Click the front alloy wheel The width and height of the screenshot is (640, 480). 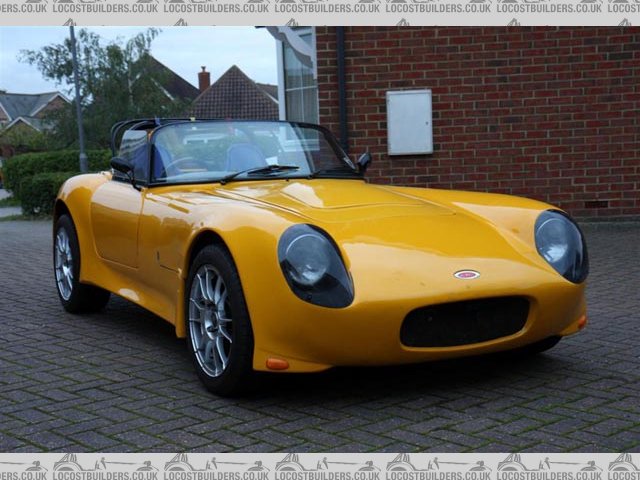pyautogui.click(x=213, y=320)
